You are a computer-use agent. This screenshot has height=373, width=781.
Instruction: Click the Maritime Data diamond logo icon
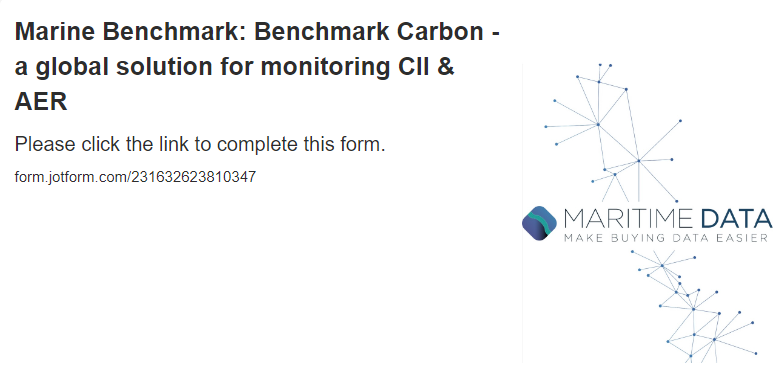coord(539,223)
